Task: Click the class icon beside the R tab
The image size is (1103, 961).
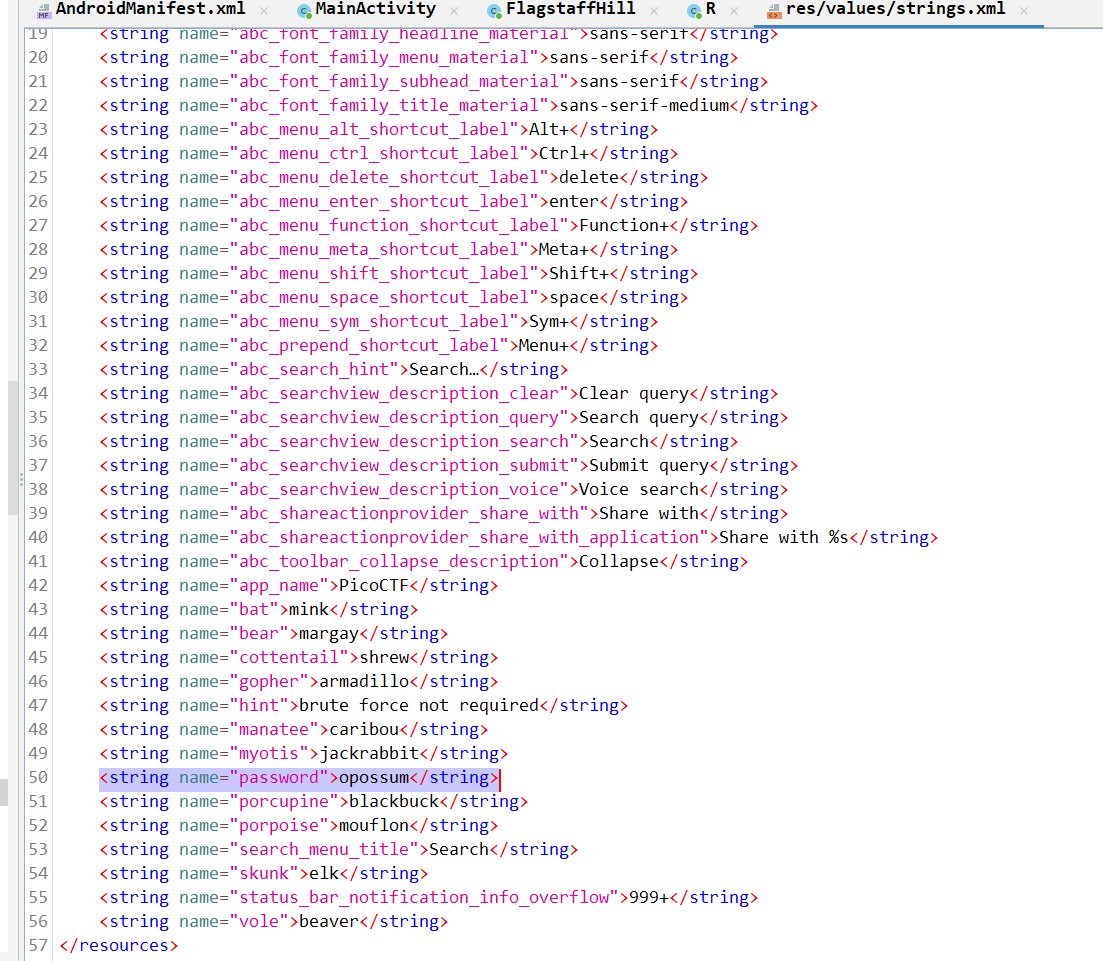Action: (693, 11)
